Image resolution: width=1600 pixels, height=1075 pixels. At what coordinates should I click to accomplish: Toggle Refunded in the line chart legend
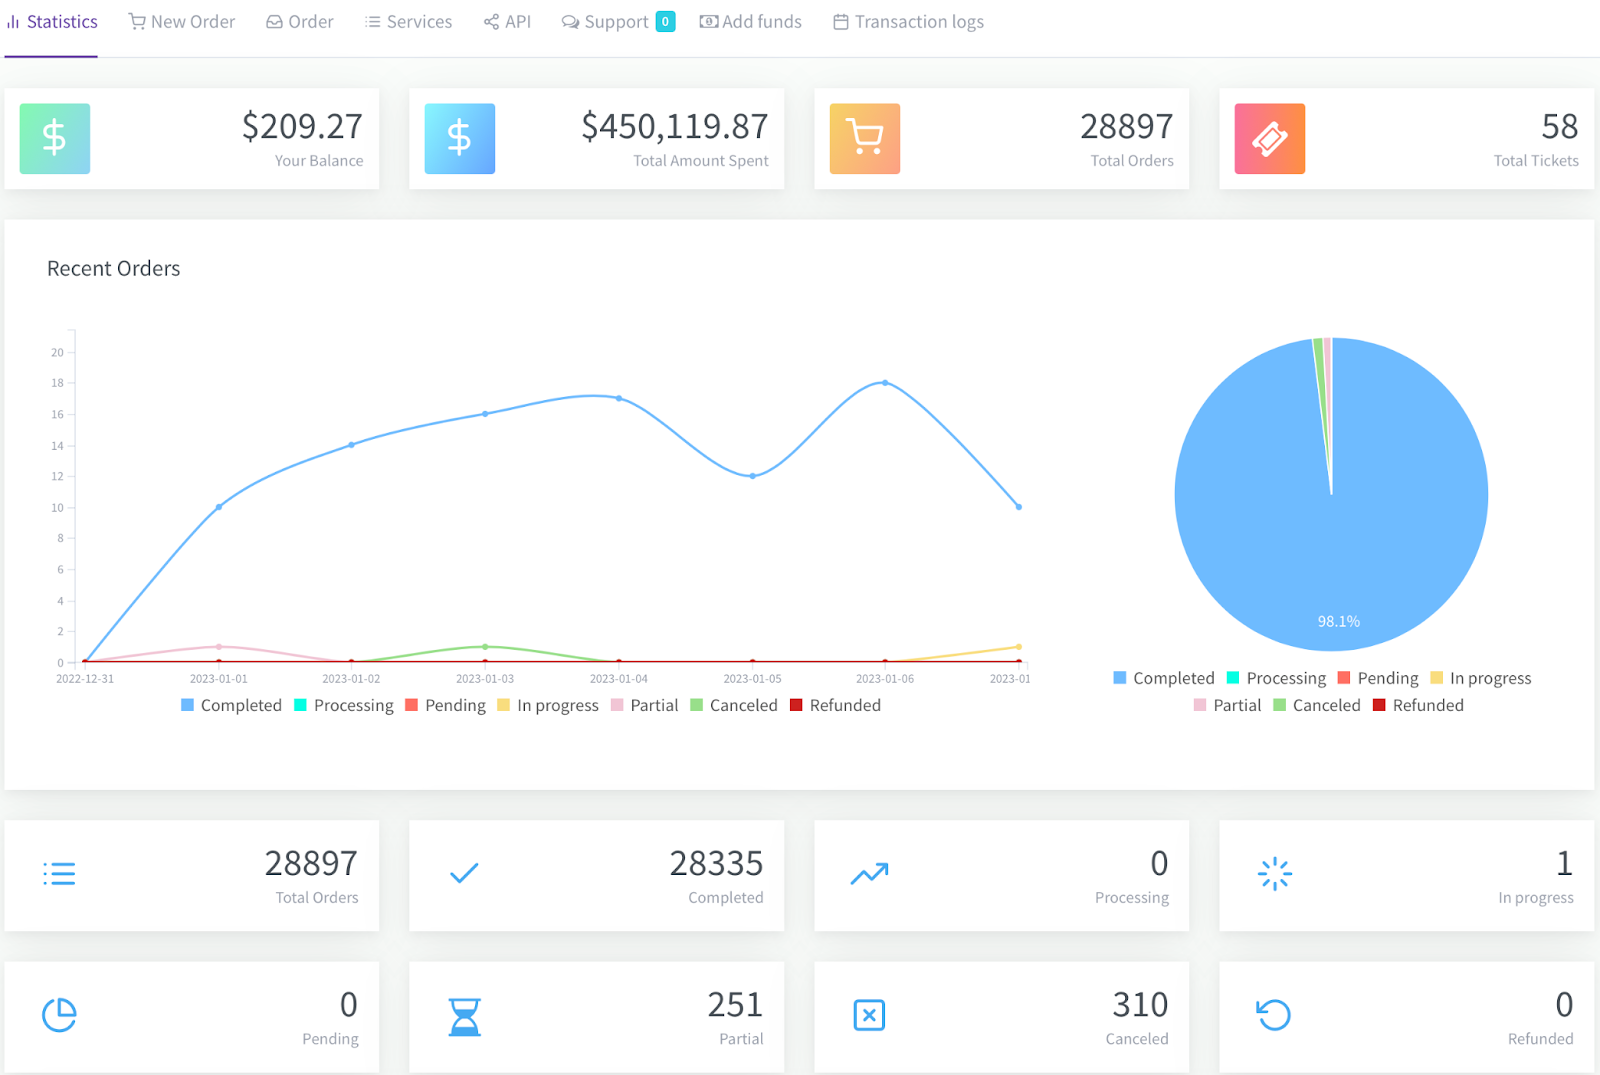point(836,705)
